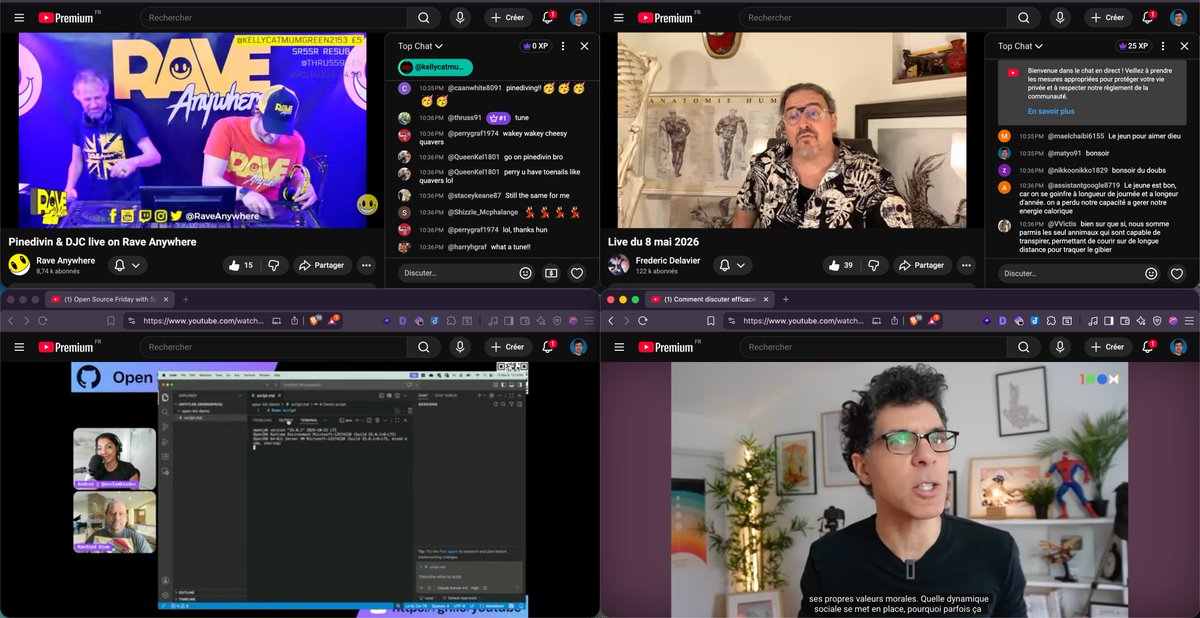1200x618 pixels.
Task: Open account avatar in Rave Anywhere window header
Action: click(x=578, y=17)
